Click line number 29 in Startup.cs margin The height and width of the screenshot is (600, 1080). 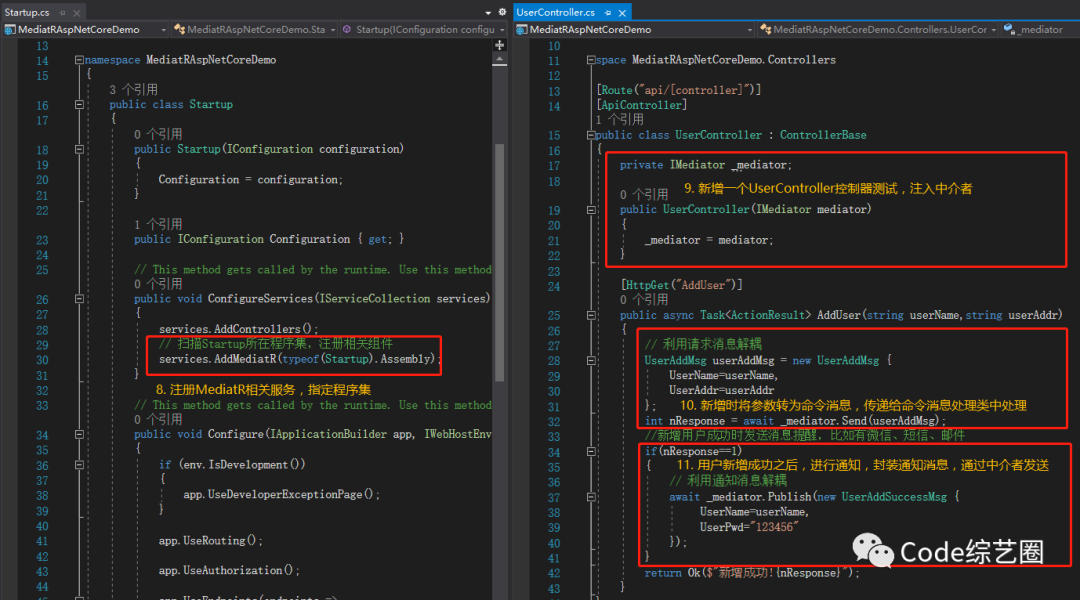pyautogui.click(x=42, y=345)
